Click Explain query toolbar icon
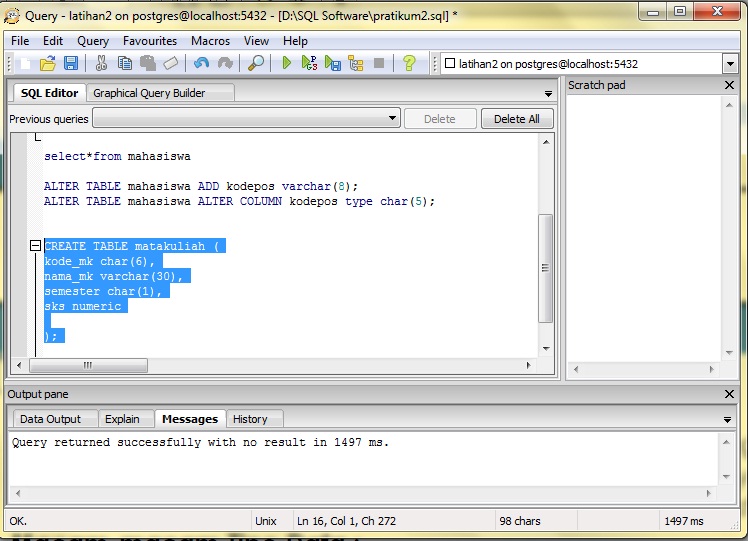Image resolution: width=748 pixels, height=541 pixels. click(356, 63)
